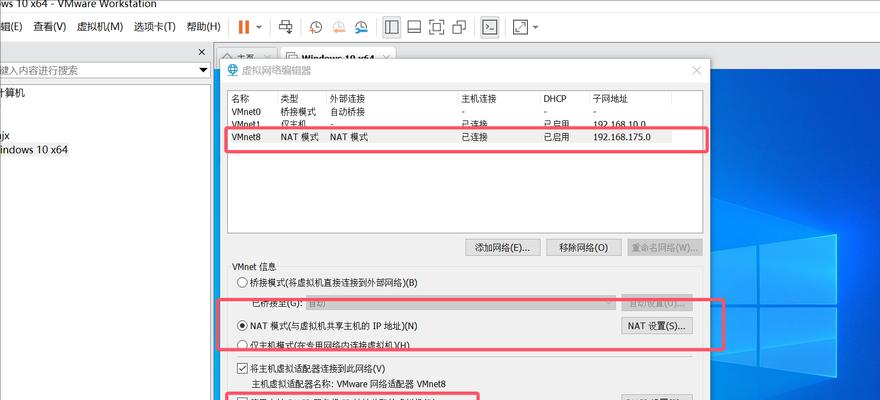Close the library panel with its X
The height and width of the screenshot is (400, 880).
[x=202, y=52]
